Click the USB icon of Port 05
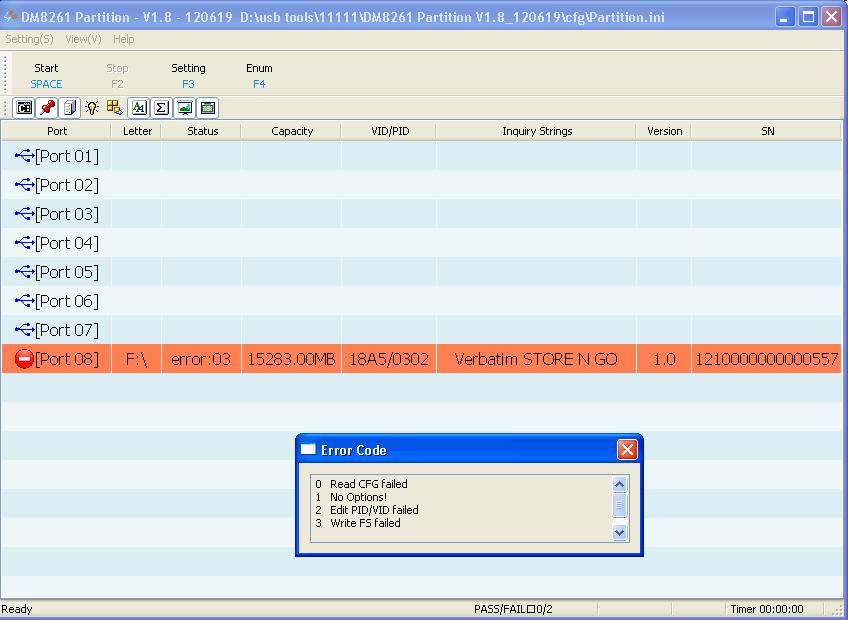Image resolution: width=848 pixels, height=620 pixels. pos(24,272)
